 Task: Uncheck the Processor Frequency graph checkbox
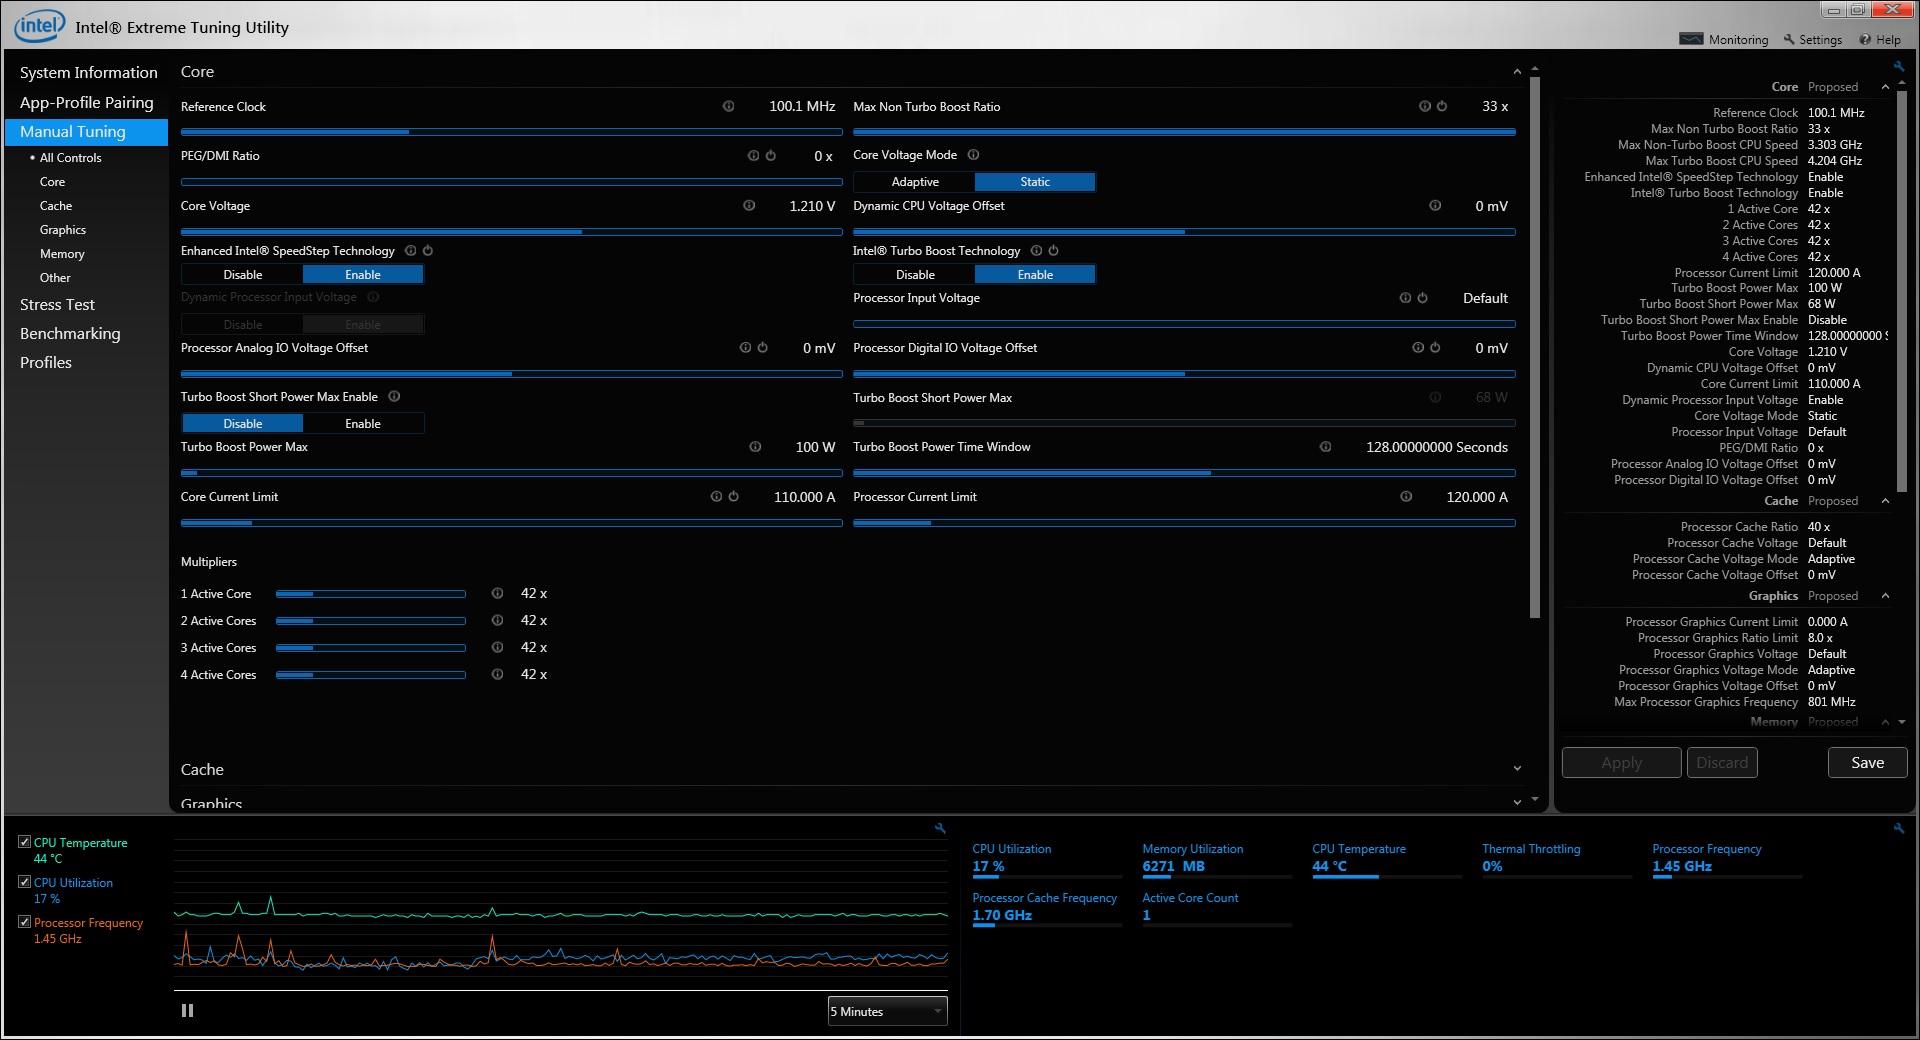pyautogui.click(x=24, y=922)
